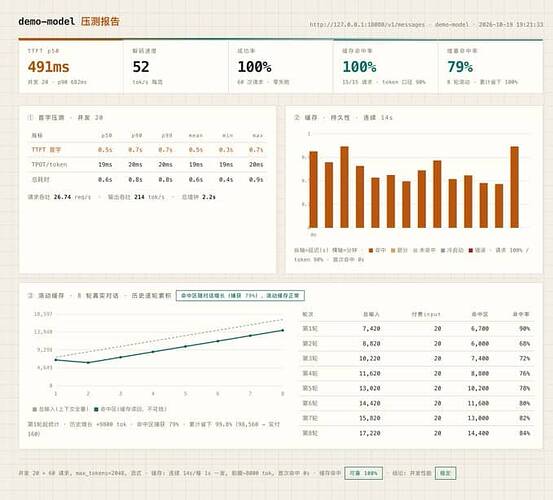Click the round 8 data point on the line chart
Screen dimensions: 553x500
[x=283, y=330]
